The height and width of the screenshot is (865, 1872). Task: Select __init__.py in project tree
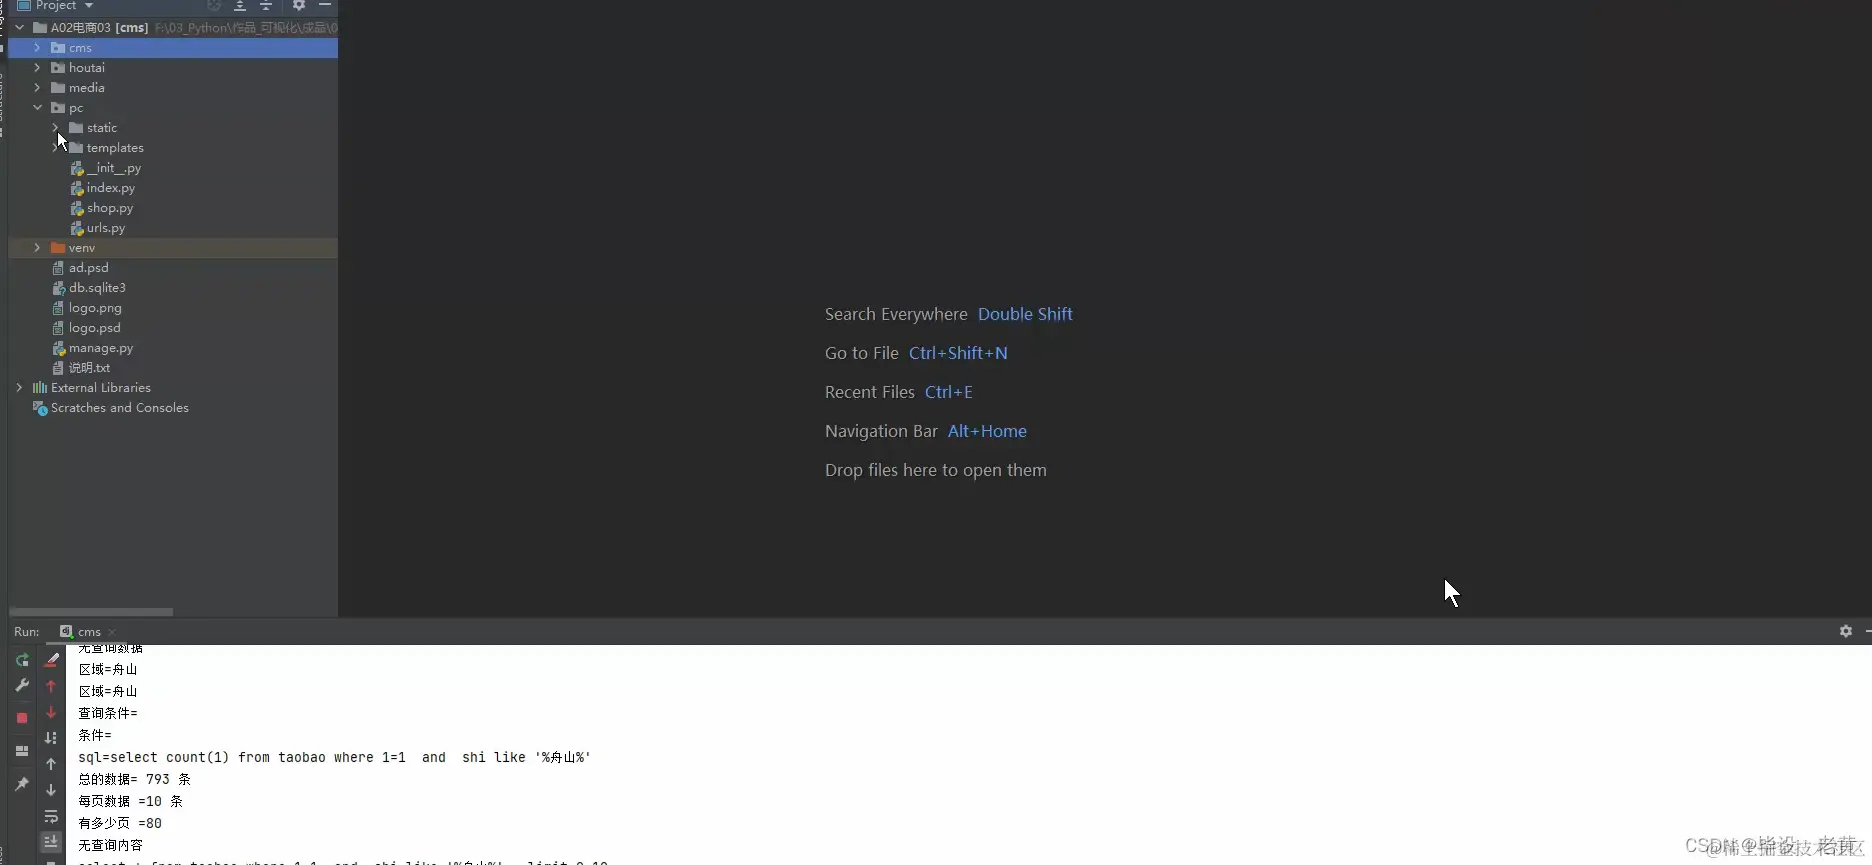click(x=113, y=168)
